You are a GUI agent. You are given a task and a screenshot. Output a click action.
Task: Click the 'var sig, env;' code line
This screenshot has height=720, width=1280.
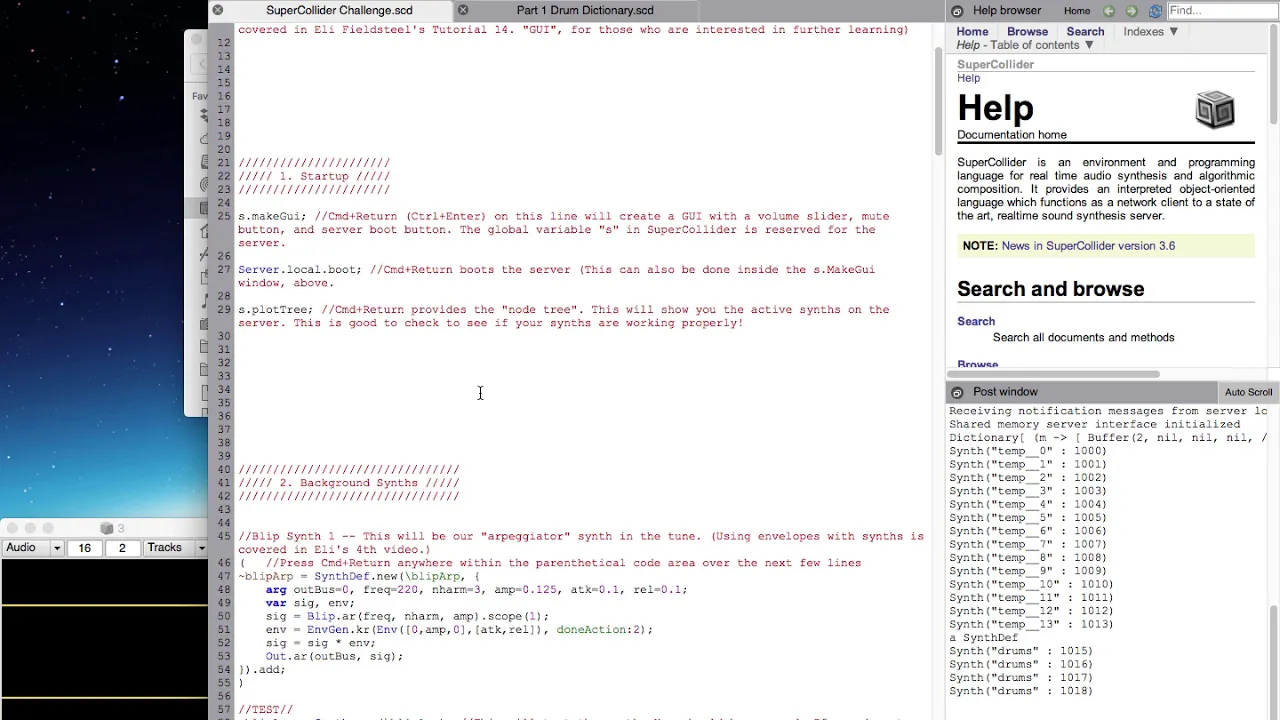(310, 603)
